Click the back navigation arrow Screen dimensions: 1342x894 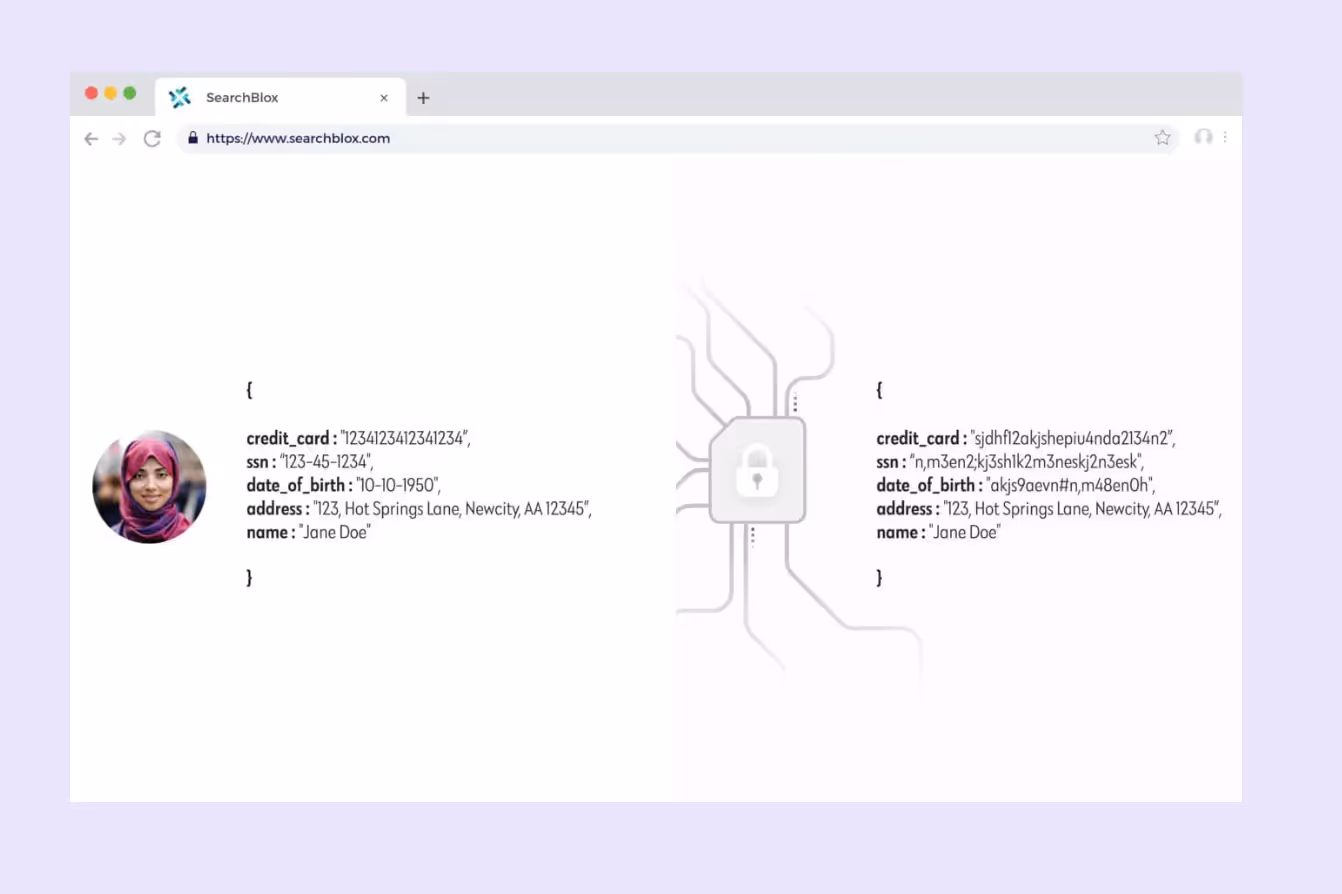tap(91, 139)
